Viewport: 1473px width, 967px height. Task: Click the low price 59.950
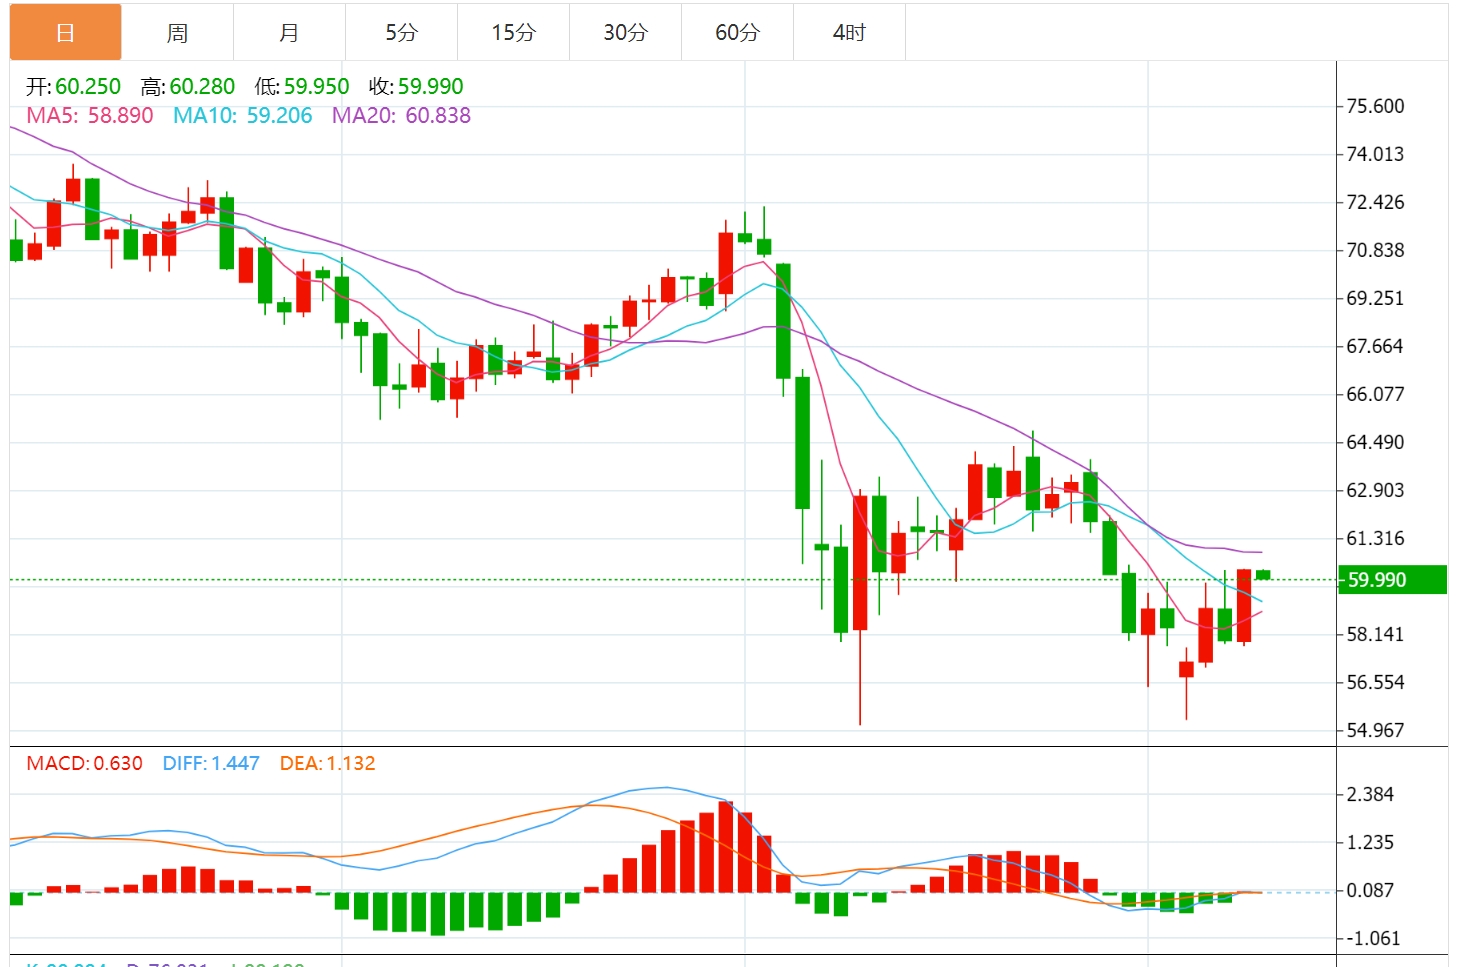point(316,87)
